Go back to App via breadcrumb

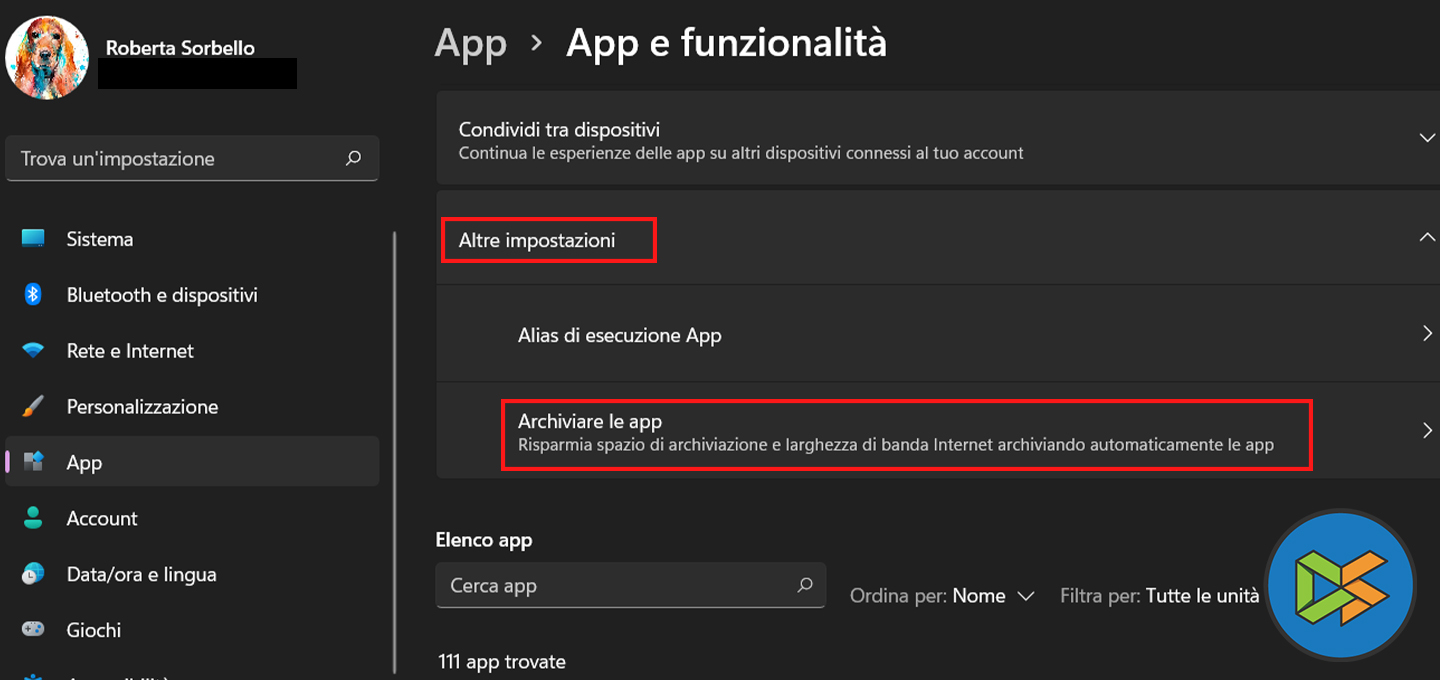tap(470, 44)
